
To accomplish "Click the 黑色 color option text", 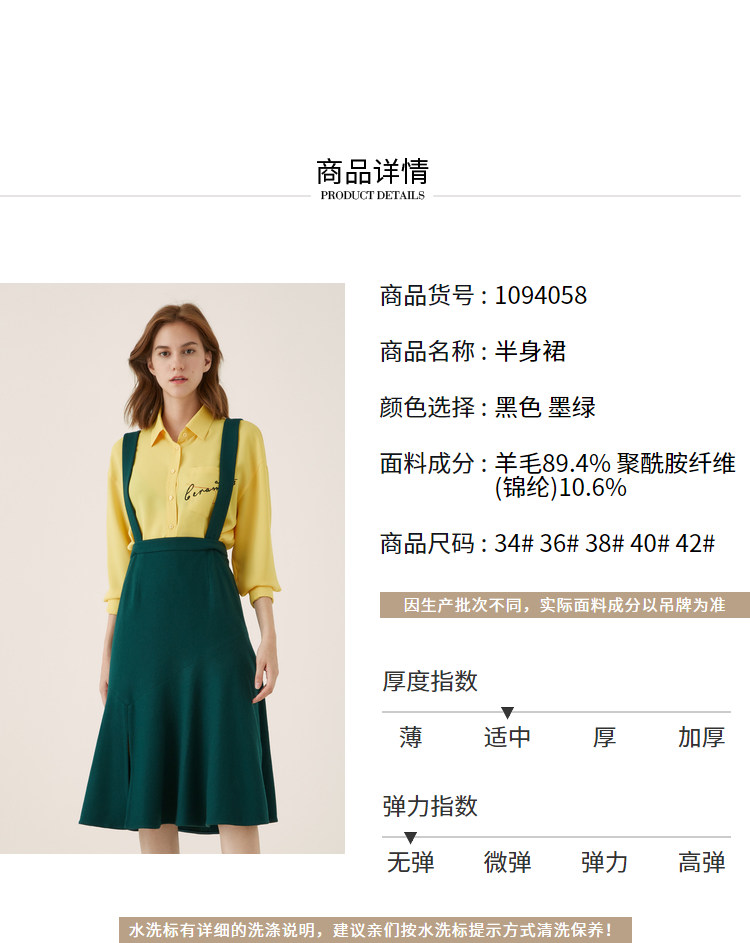I will point(518,407).
